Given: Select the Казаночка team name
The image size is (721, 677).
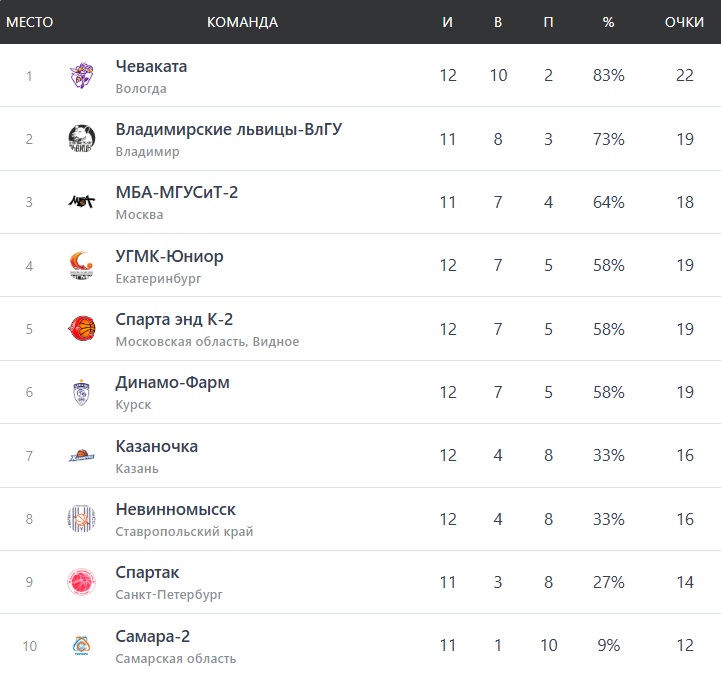Looking at the screenshot, I should (x=157, y=447).
